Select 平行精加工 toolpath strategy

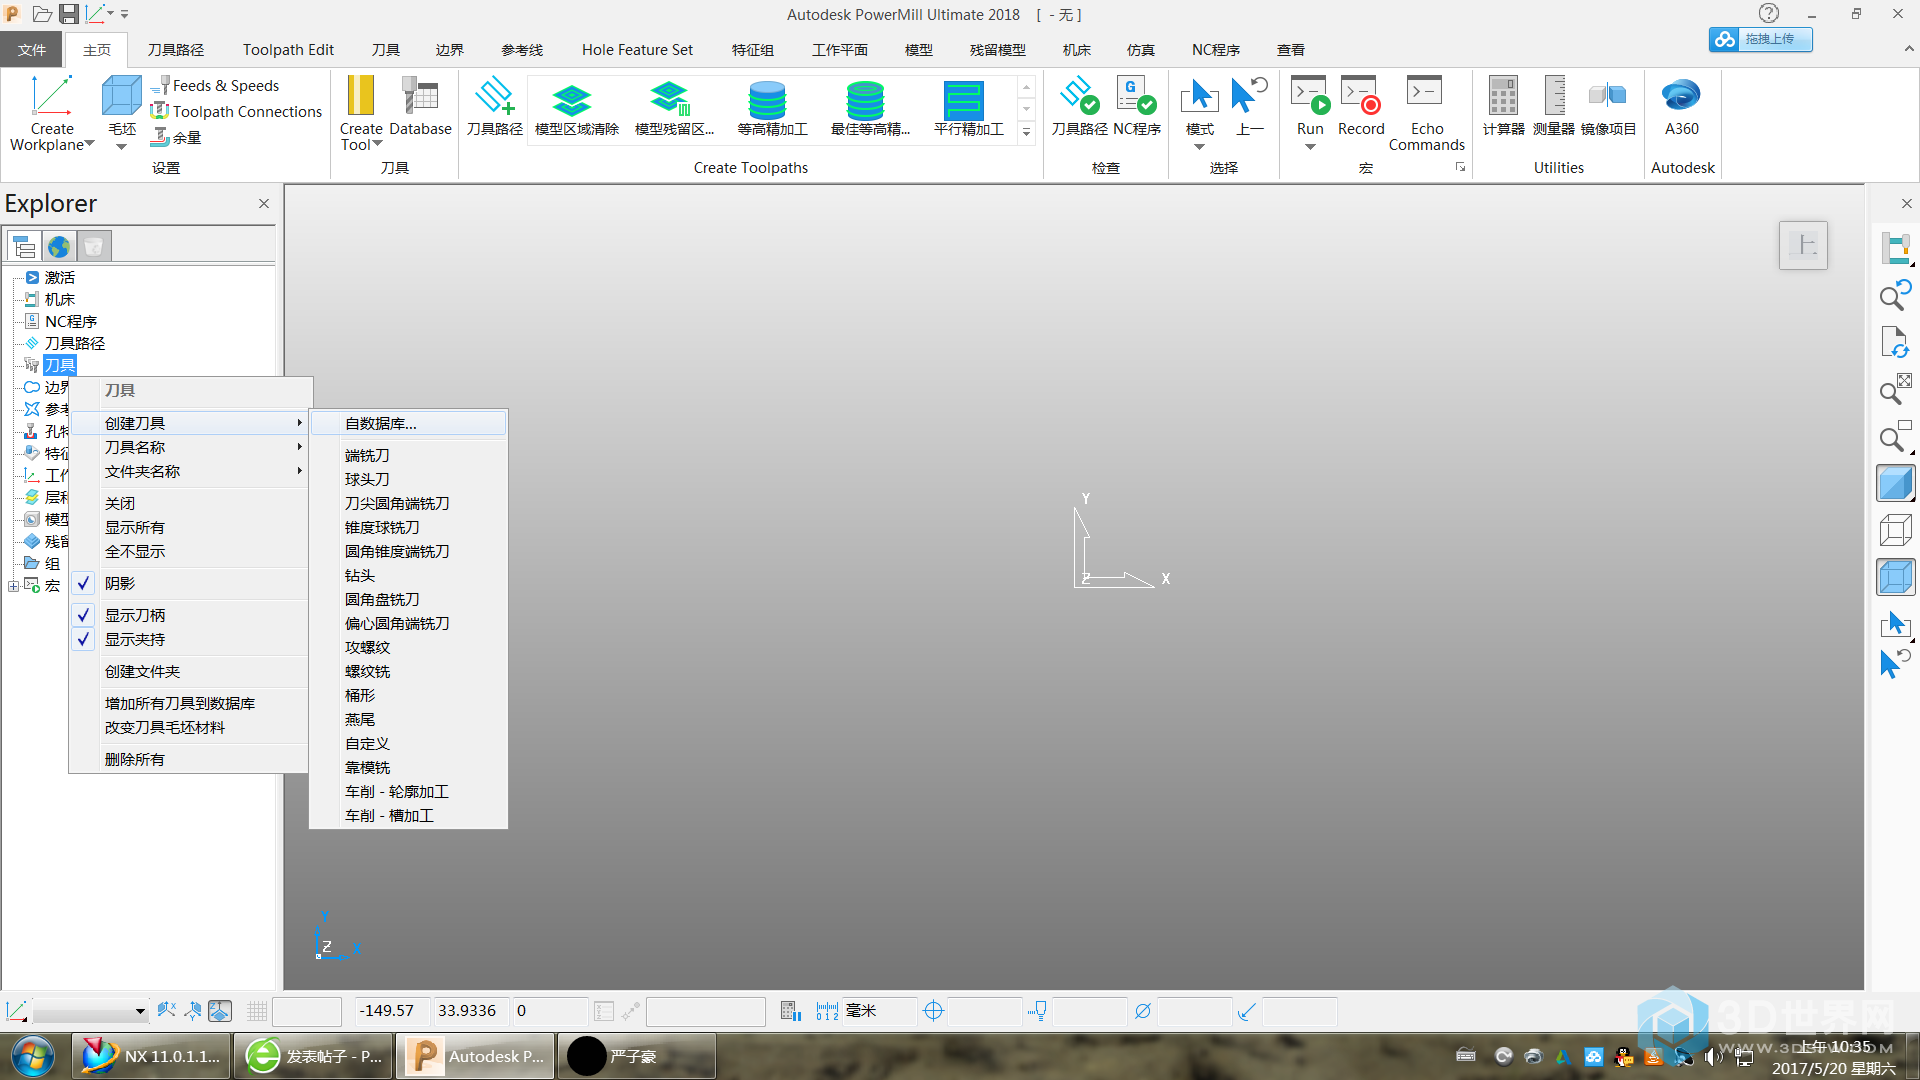[967, 108]
